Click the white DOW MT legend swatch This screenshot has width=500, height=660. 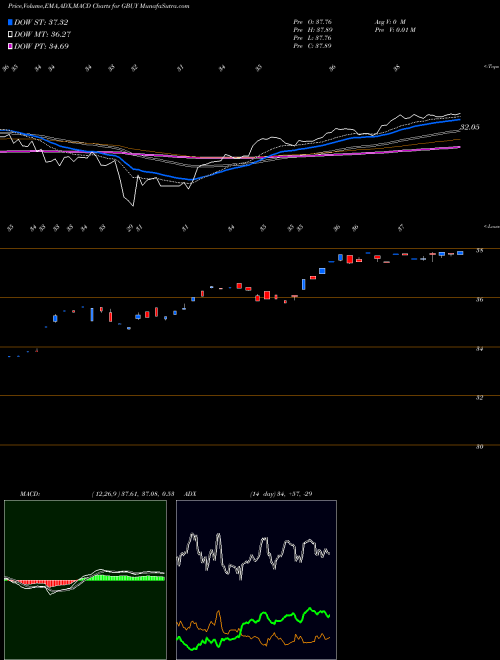[11, 35]
